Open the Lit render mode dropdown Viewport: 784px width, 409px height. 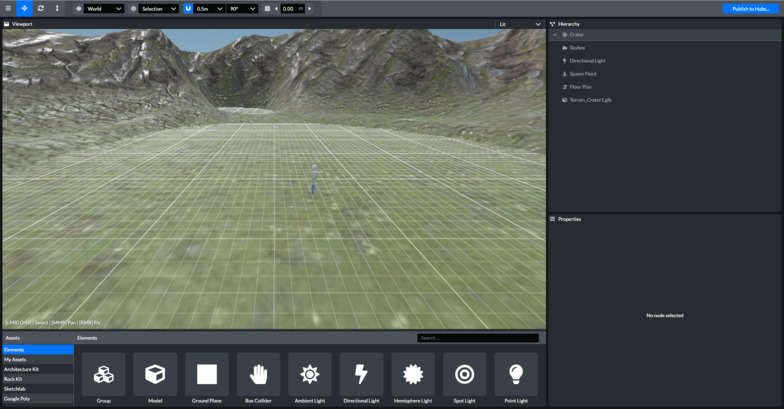point(520,24)
